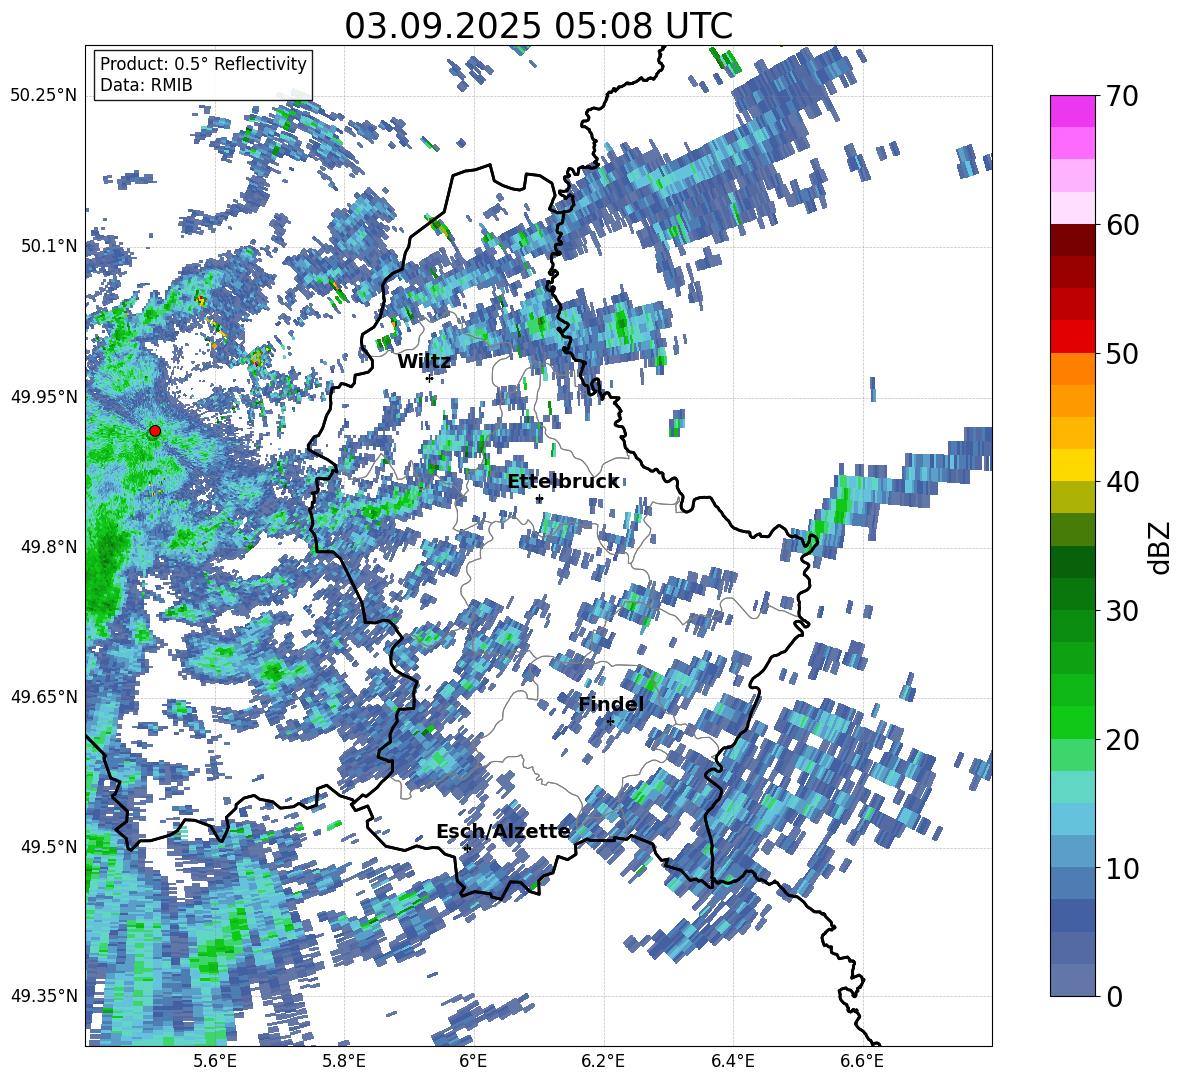Click the Esch/Alzette location cross marker

tap(467, 848)
